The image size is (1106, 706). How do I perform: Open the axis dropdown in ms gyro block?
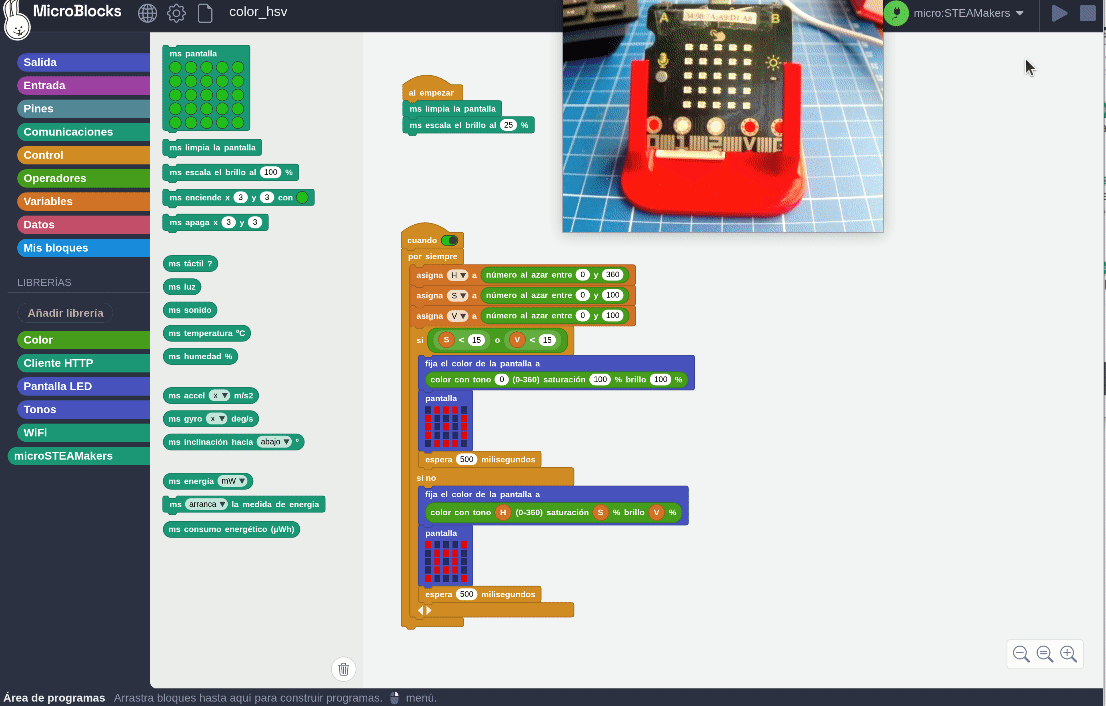(217, 419)
